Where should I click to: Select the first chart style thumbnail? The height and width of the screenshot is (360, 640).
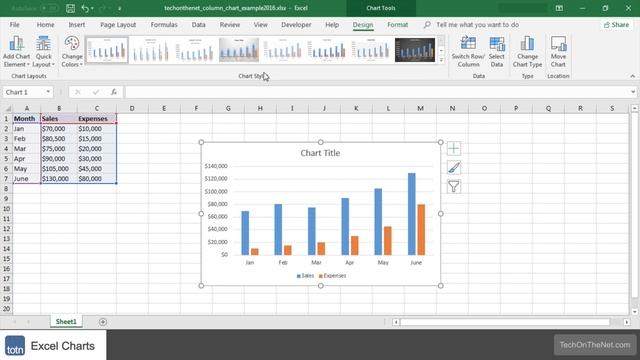point(107,50)
